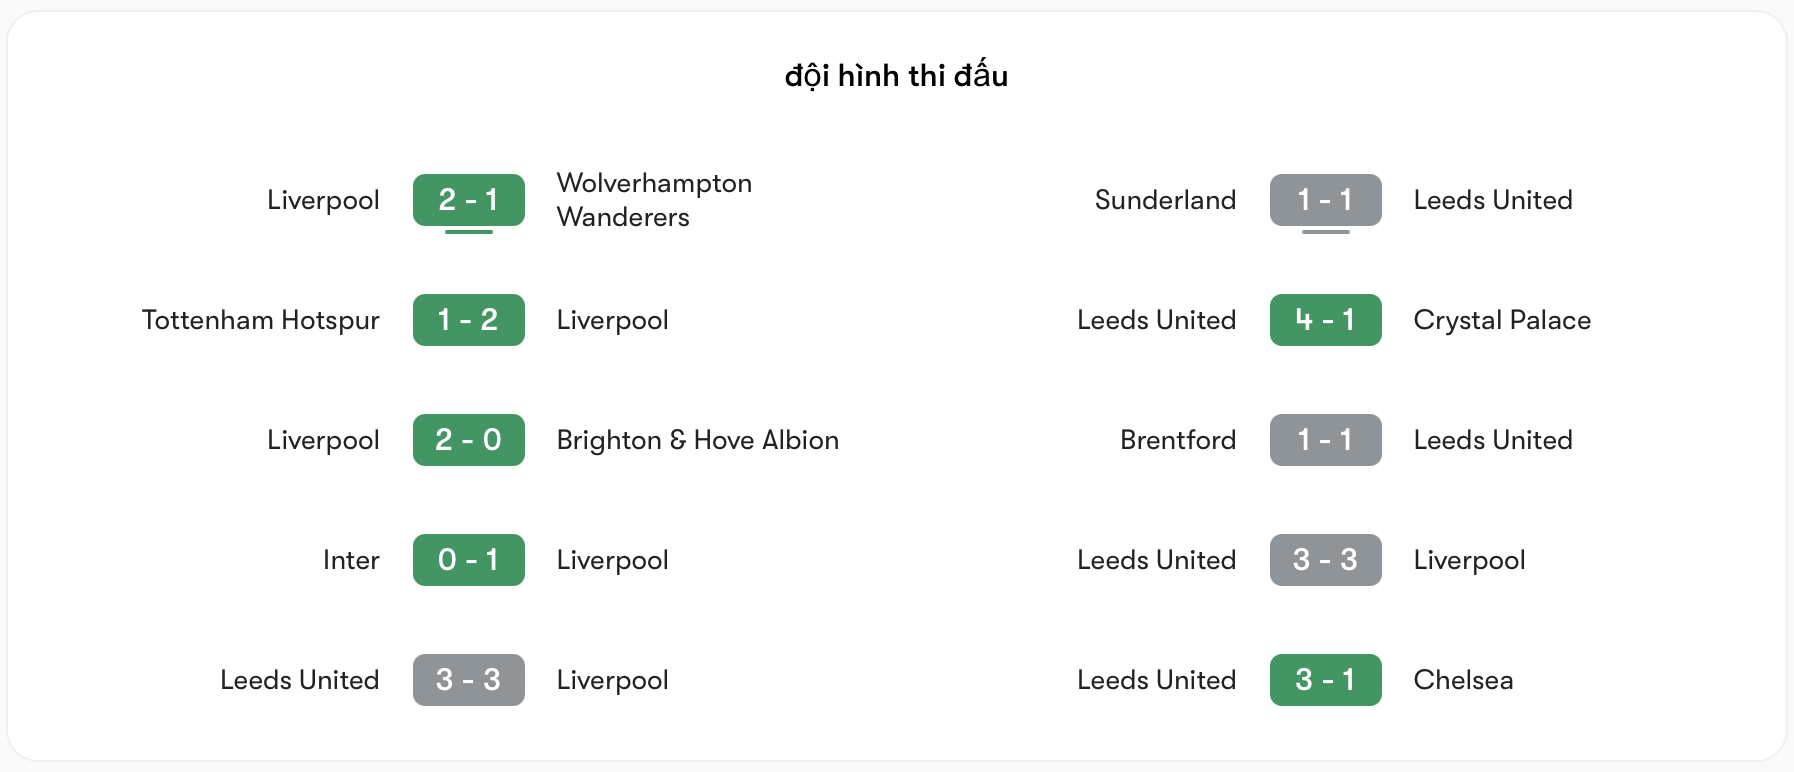Open the Liverpool team page from first row
Viewport: 1794px width, 772px height.
tap(322, 200)
